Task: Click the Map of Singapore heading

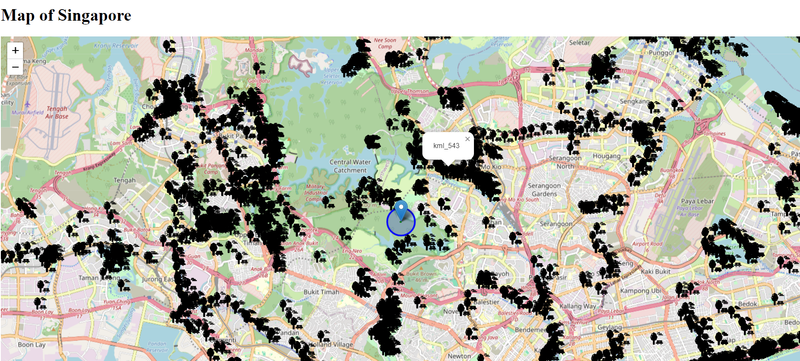Action: point(66,15)
